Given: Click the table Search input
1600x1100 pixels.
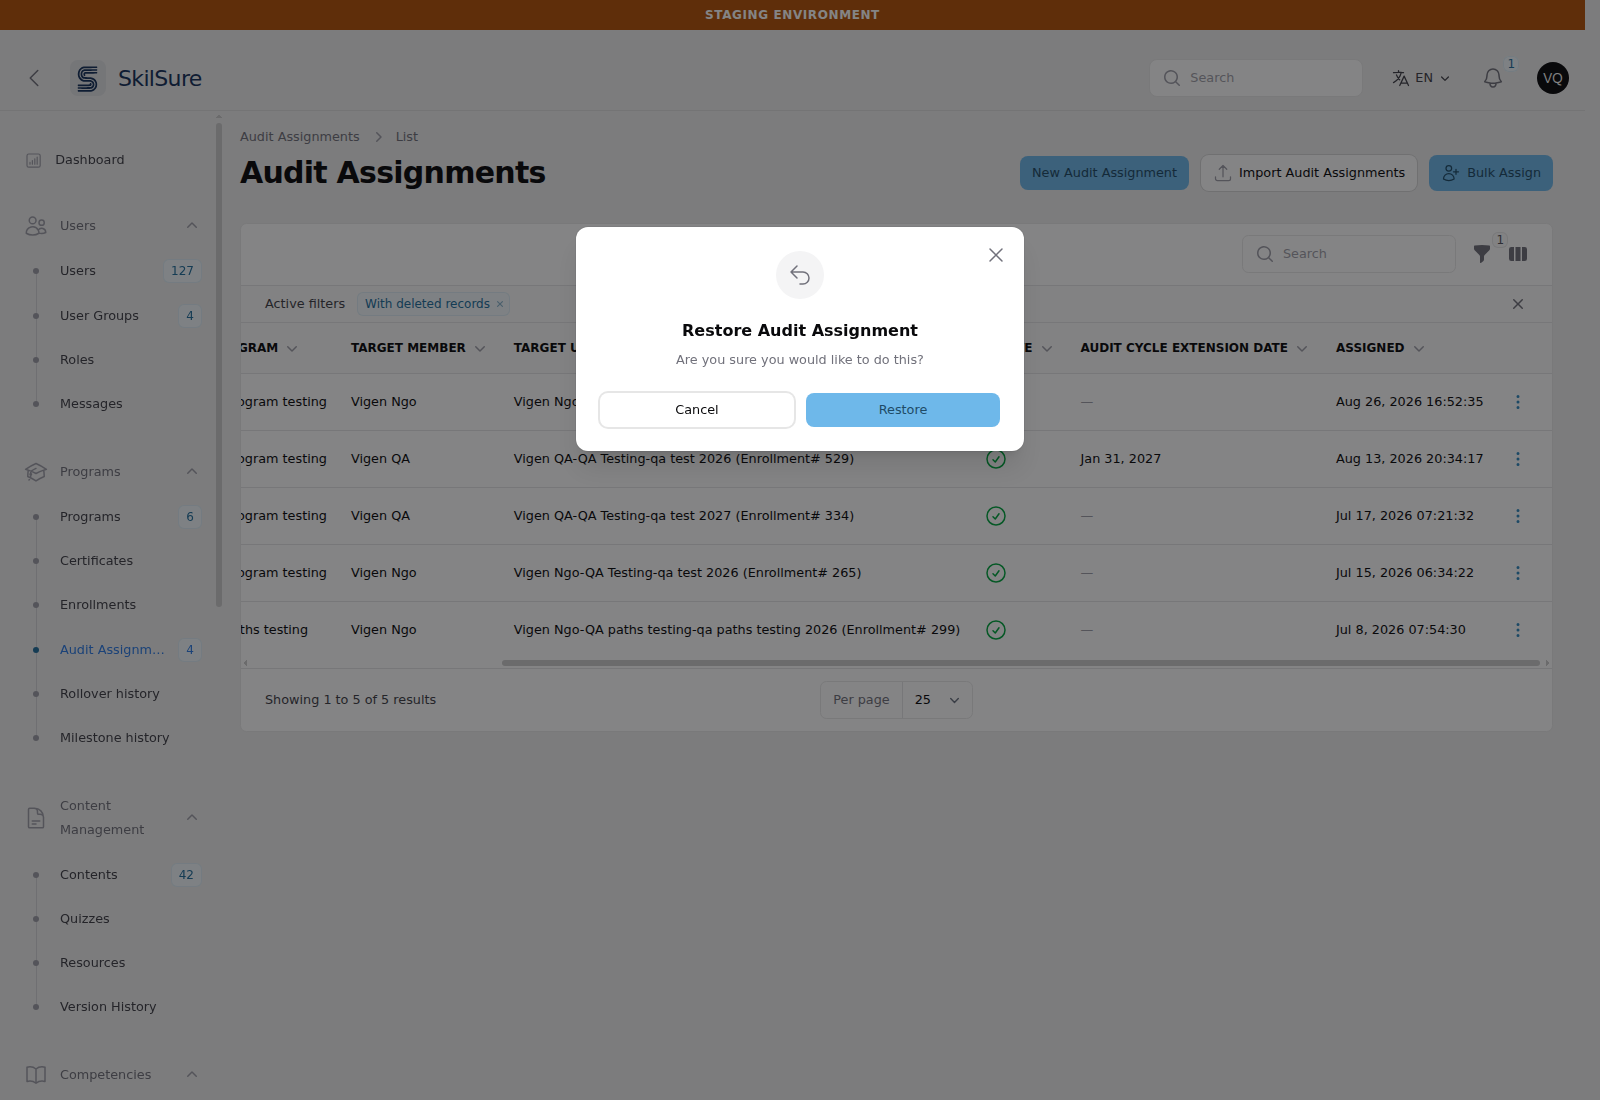Looking at the screenshot, I should click(1349, 254).
